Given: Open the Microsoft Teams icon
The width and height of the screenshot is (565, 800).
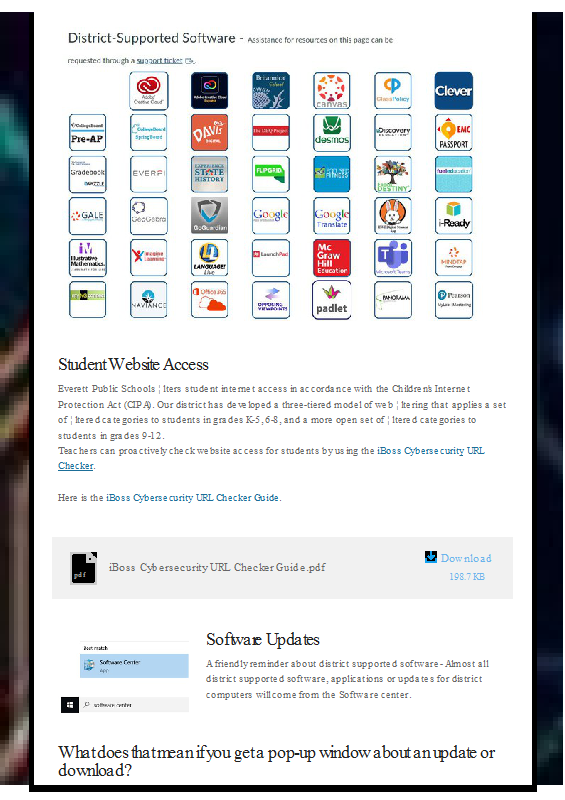Looking at the screenshot, I should click(392, 258).
